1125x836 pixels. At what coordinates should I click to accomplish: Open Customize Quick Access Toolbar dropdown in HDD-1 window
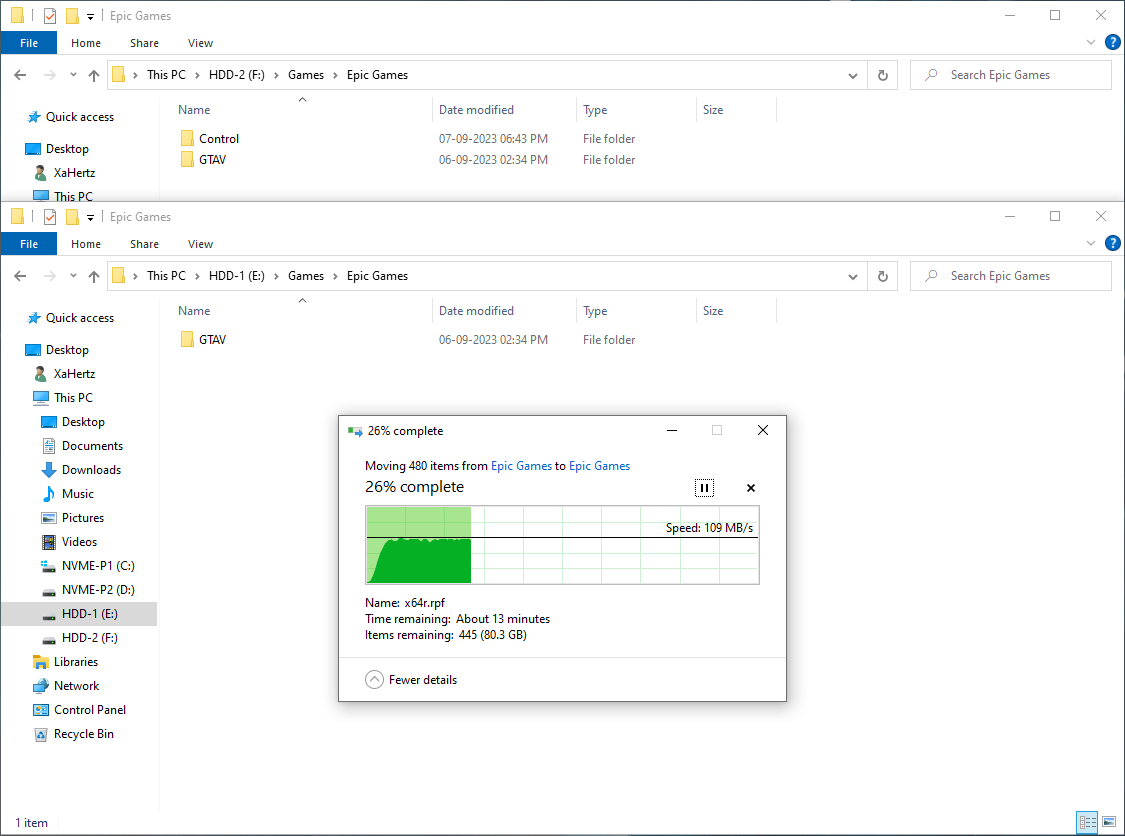point(90,217)
